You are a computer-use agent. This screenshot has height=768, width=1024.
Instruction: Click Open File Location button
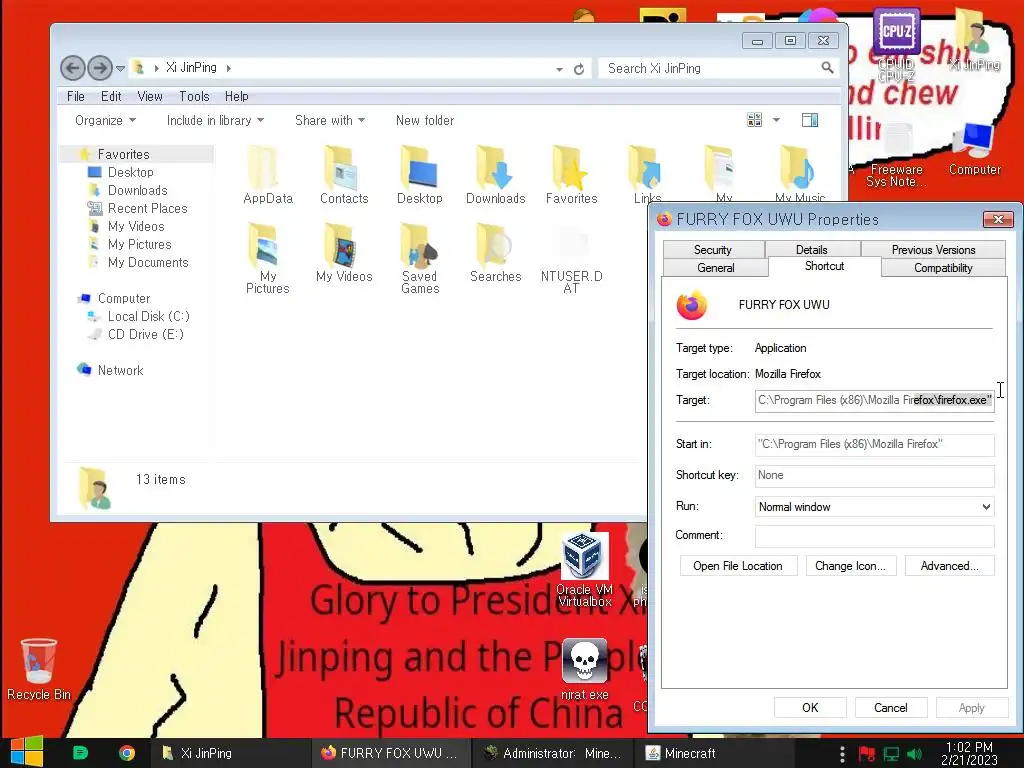coord(738,566)
